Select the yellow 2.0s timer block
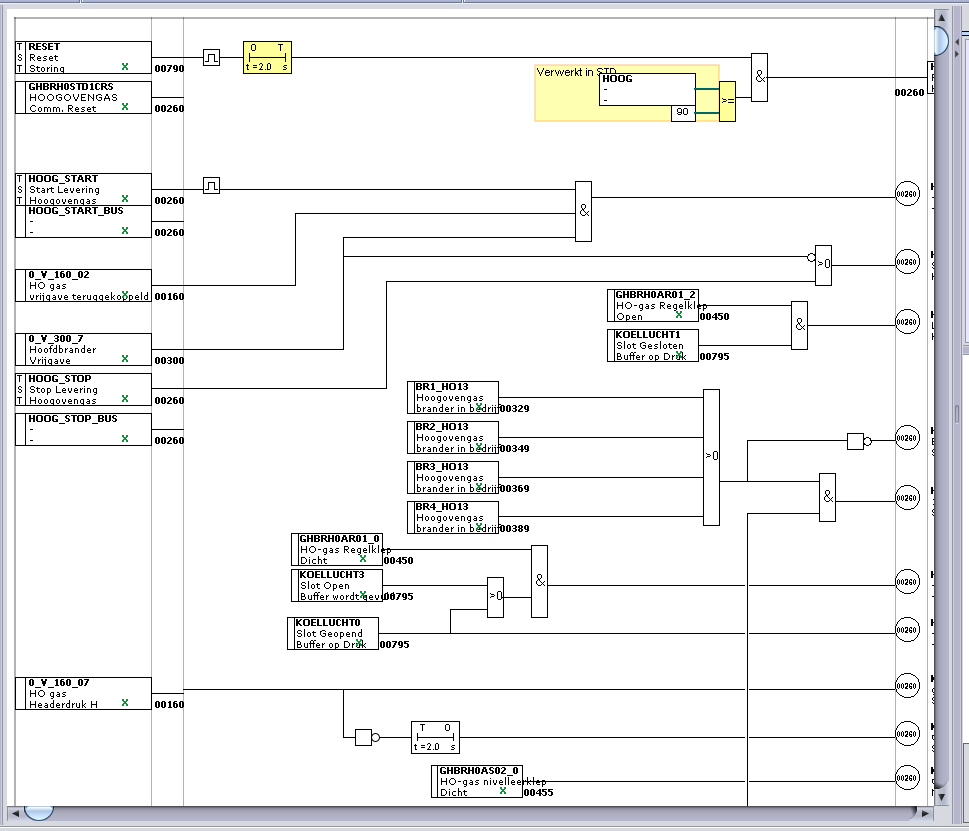969x831 pixels. (268, 57)
